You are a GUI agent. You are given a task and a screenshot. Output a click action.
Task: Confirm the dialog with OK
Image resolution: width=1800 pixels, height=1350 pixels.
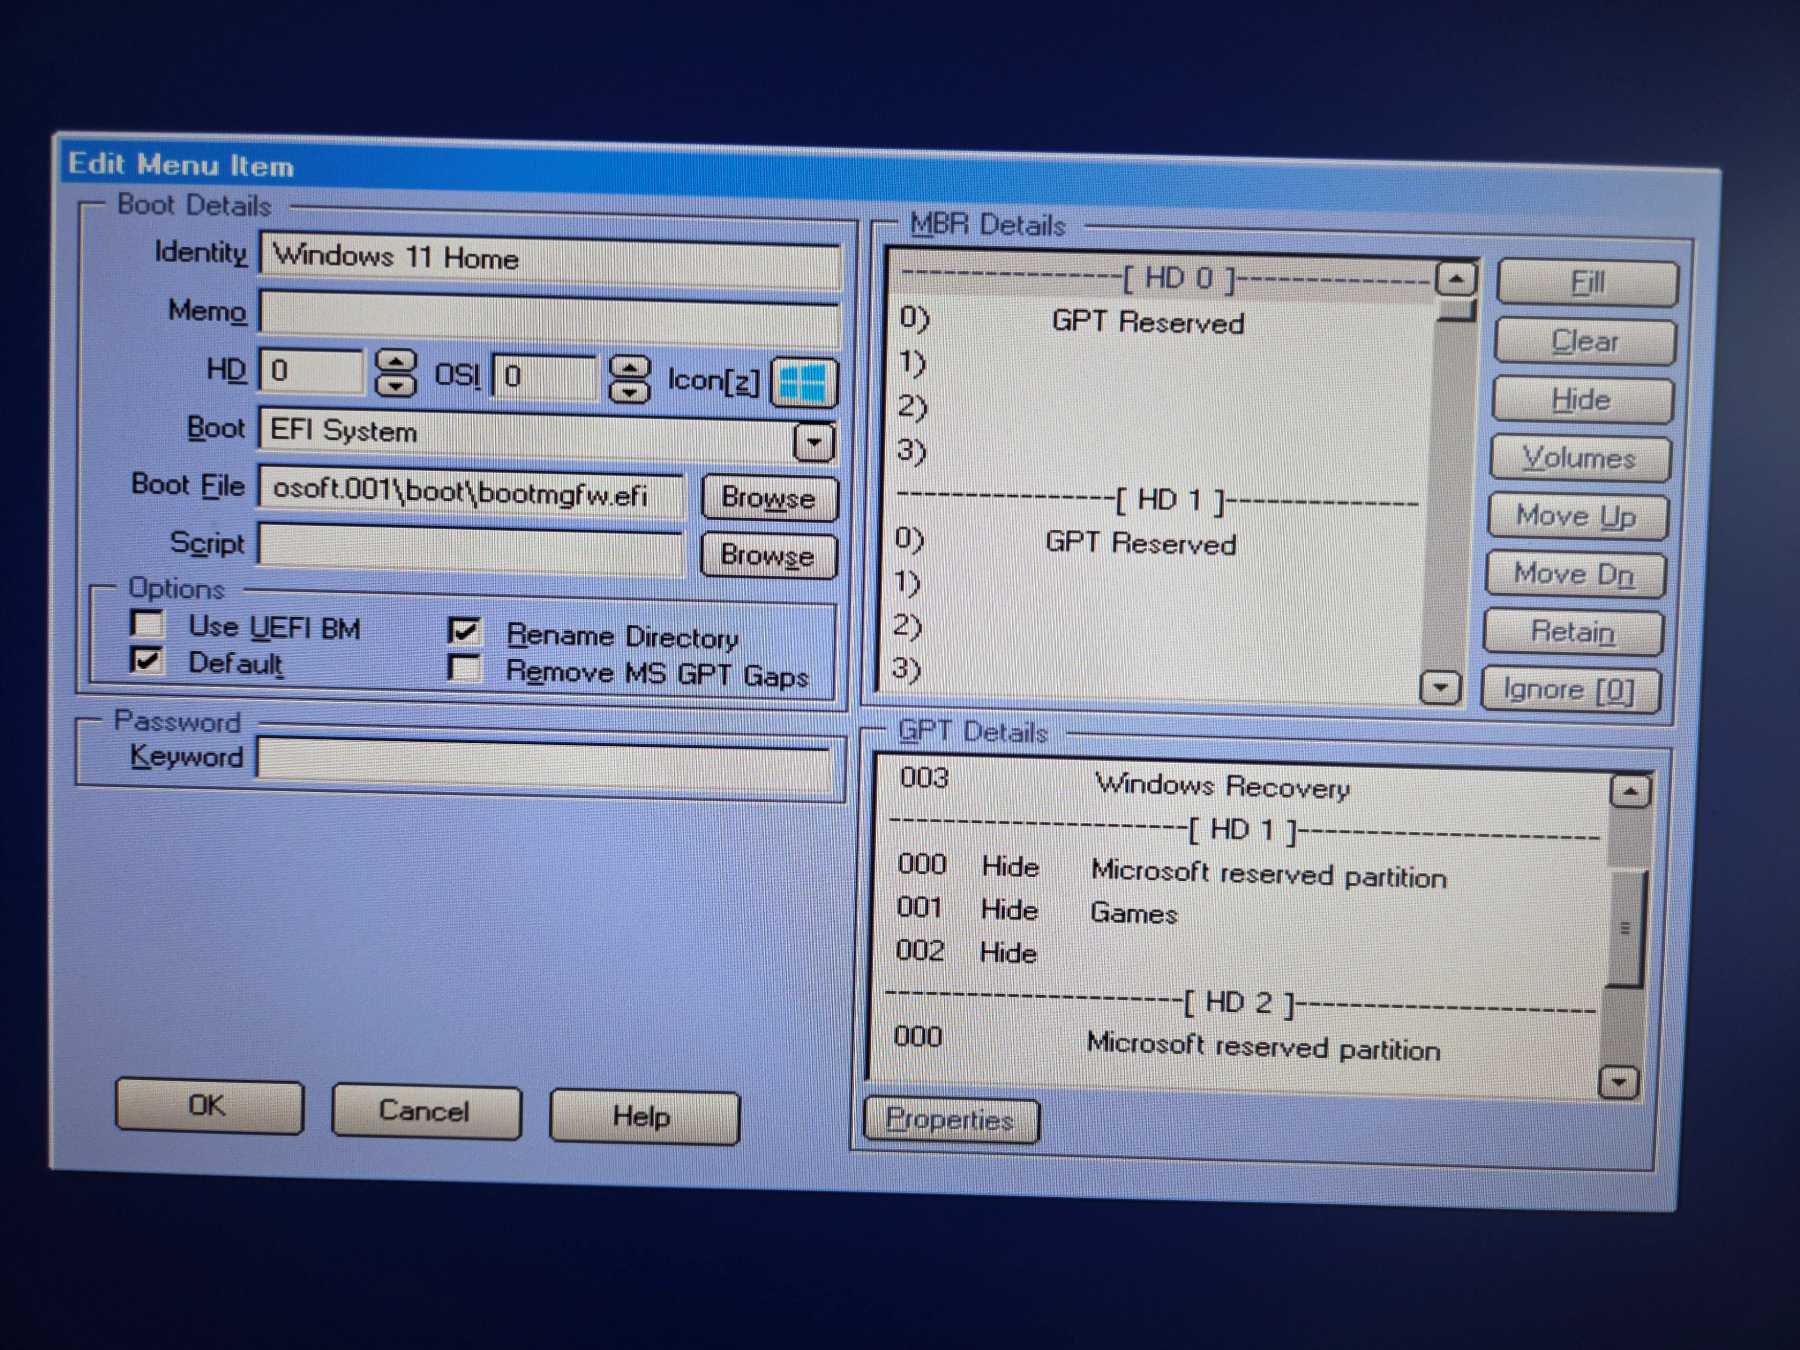[x=209, y=1106]
